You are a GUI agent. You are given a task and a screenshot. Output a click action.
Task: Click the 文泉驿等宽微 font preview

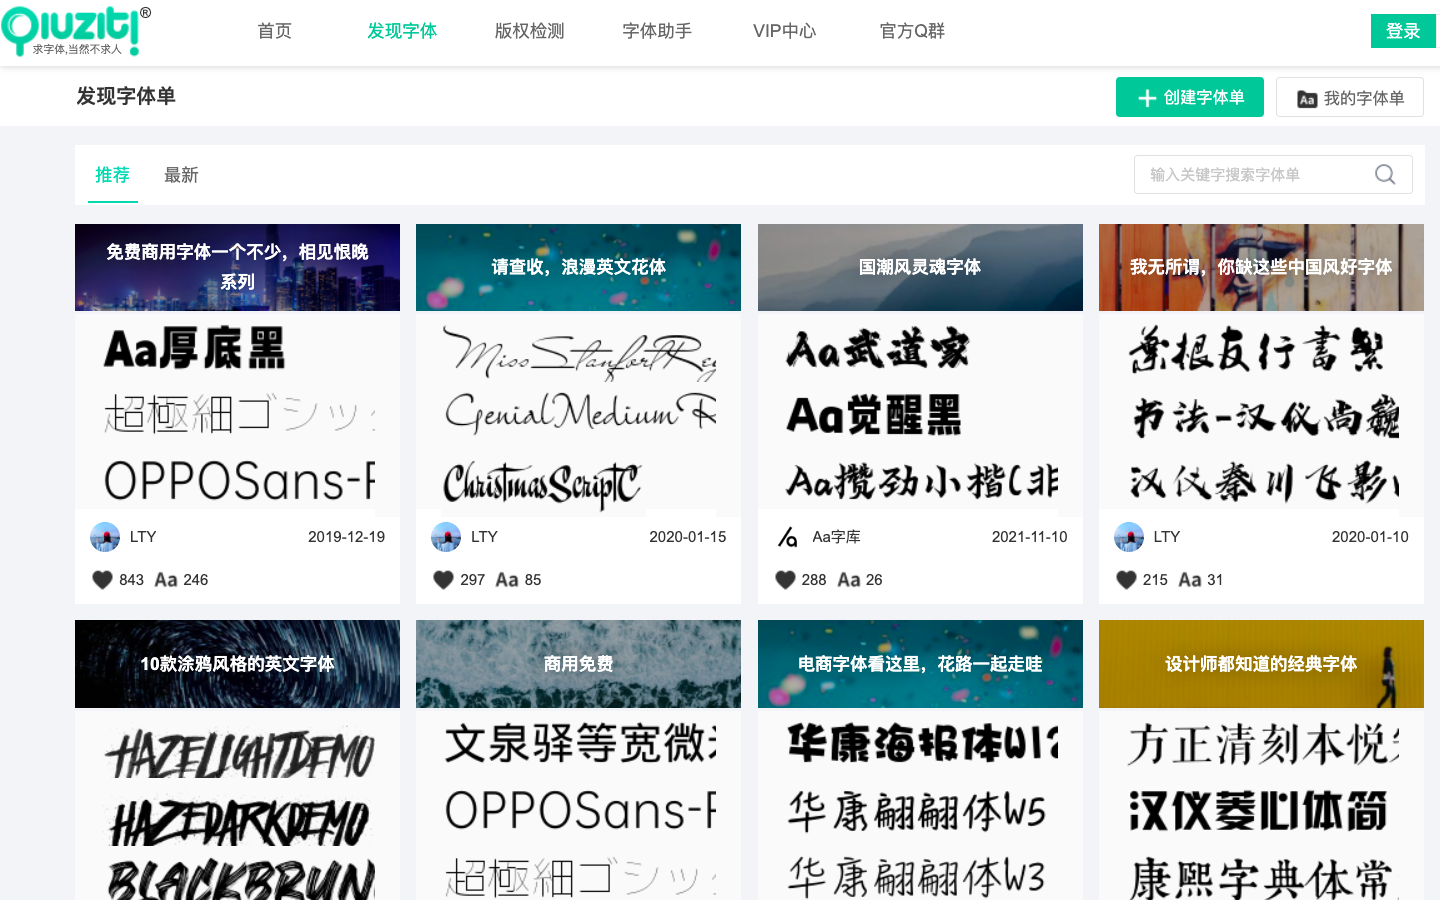click(x=580, y=744)
